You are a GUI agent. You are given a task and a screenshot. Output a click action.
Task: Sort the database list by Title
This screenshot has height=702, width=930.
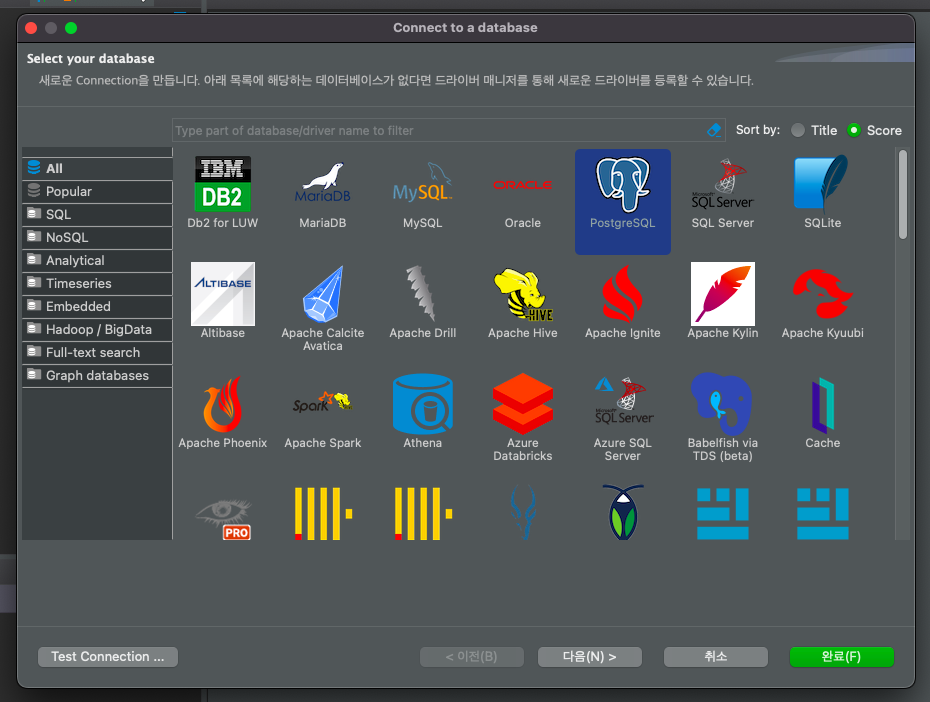pyautogui.click(x=814, y=130)
